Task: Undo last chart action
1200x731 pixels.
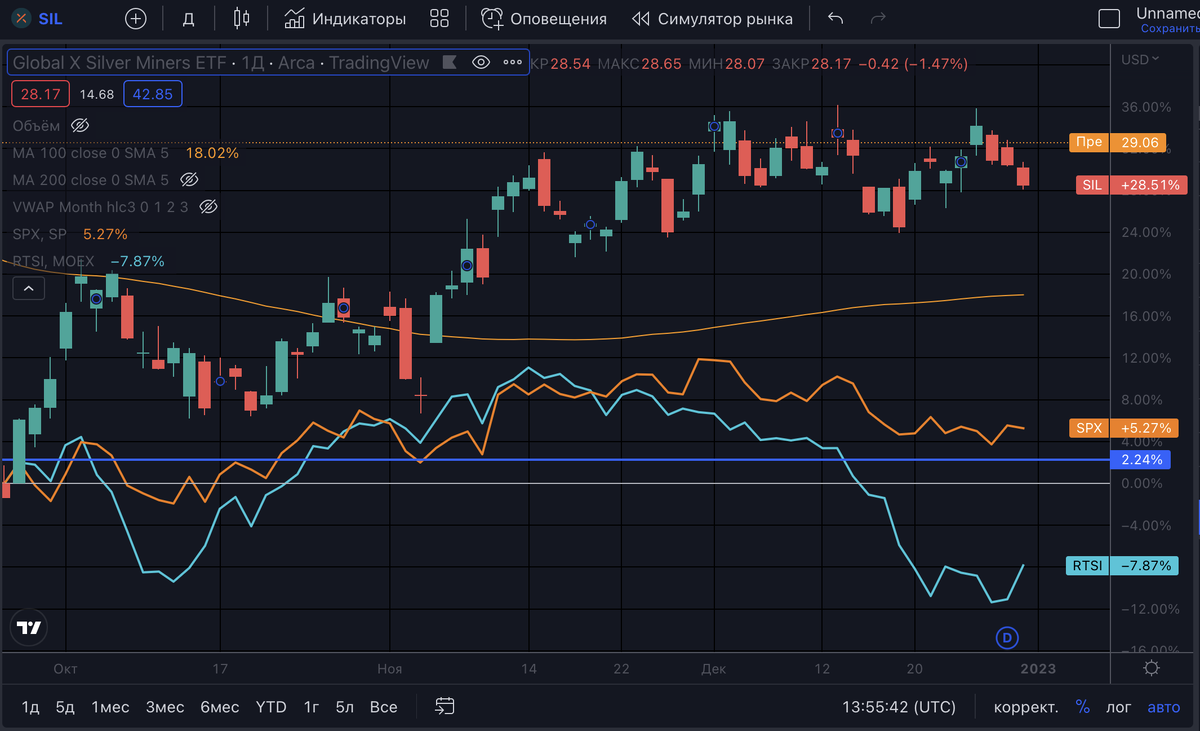Action: tap(836, 18)
